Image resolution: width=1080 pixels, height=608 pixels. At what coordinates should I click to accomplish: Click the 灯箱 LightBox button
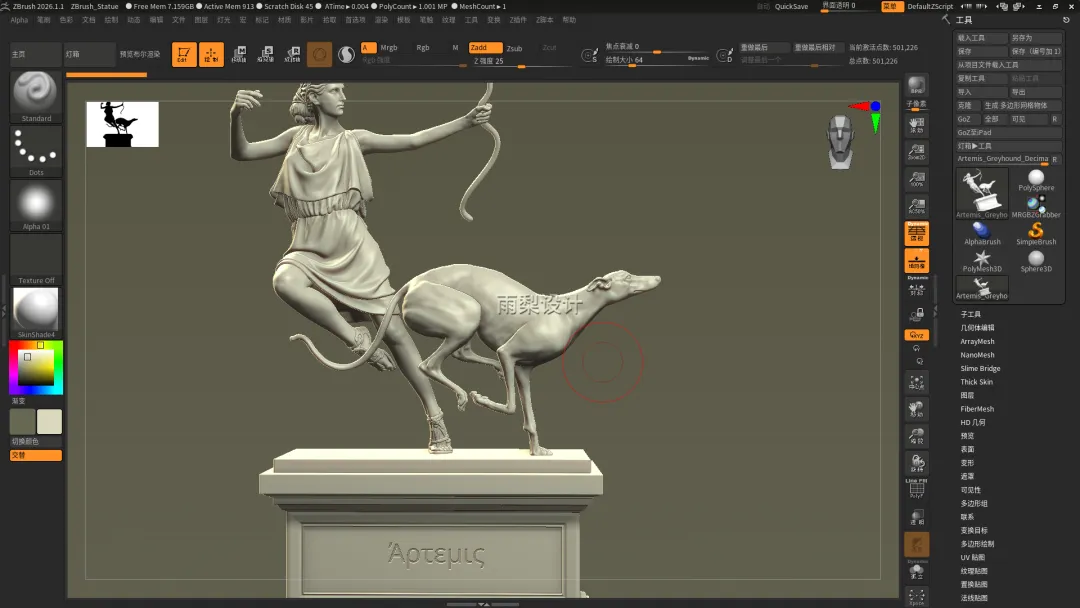90,54
